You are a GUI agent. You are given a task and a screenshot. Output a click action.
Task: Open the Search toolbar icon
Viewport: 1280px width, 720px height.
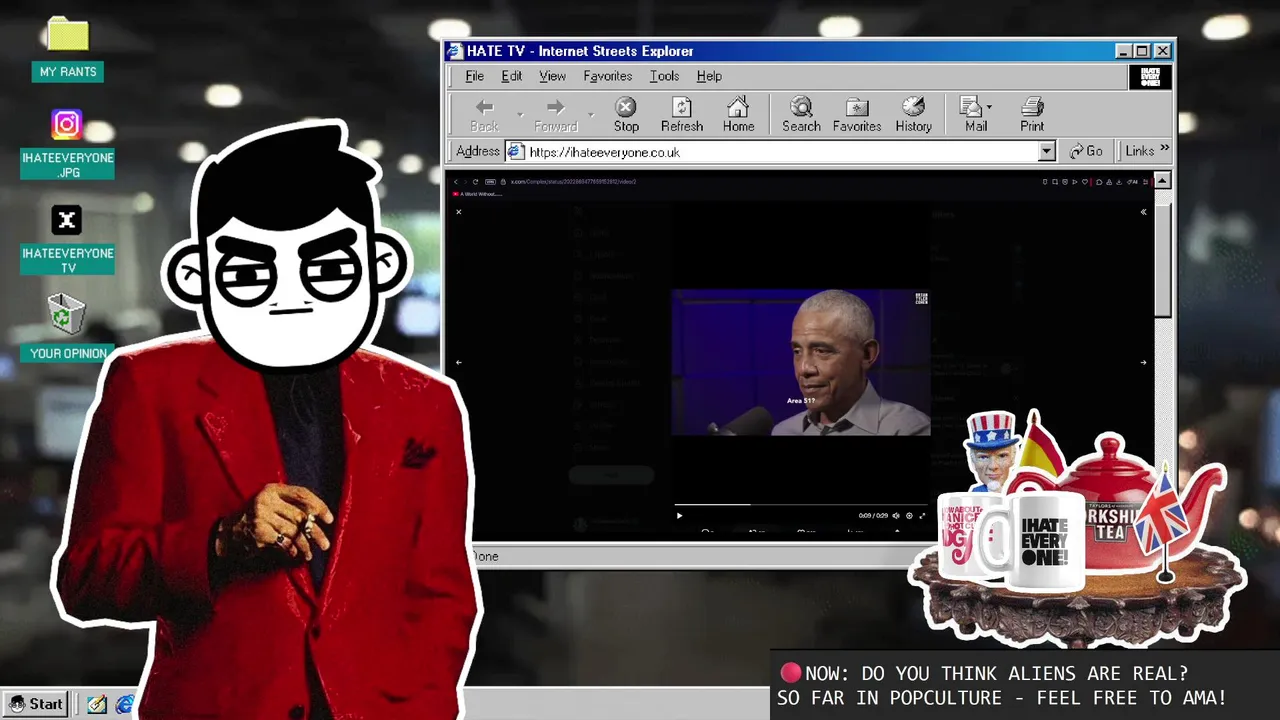801,115
